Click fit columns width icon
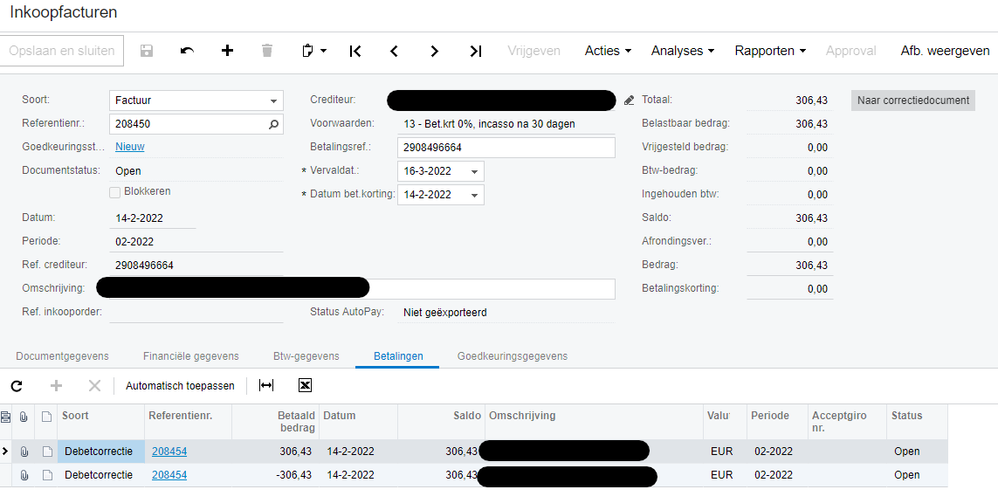This screenshot has height=504, width=998. tap(266, 385)
